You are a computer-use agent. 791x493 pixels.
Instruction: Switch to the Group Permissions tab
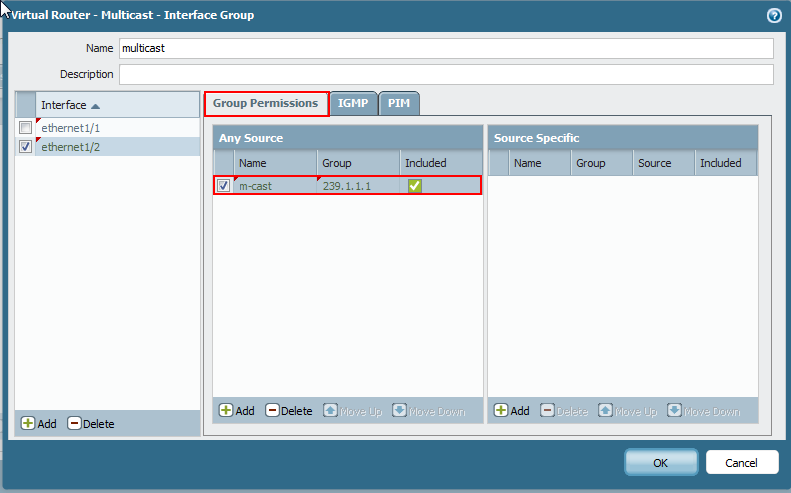click(266, 103)
